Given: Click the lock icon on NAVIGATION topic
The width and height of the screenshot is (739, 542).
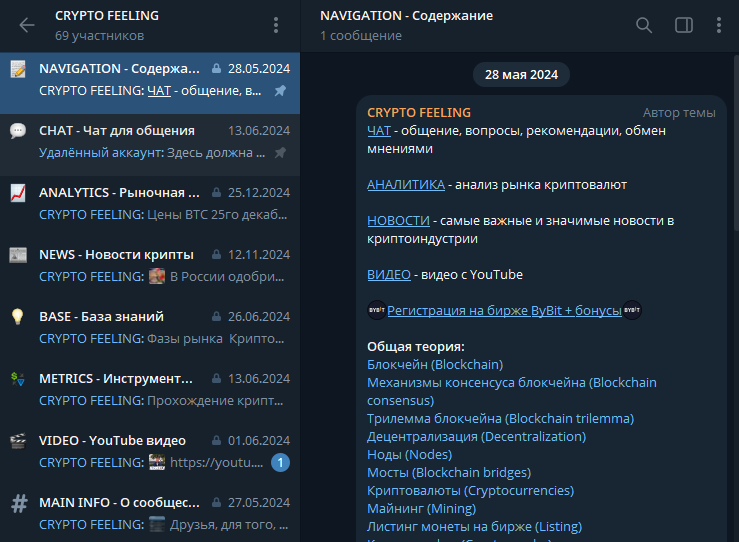Looking at the screenshot, I should point(216,68).
